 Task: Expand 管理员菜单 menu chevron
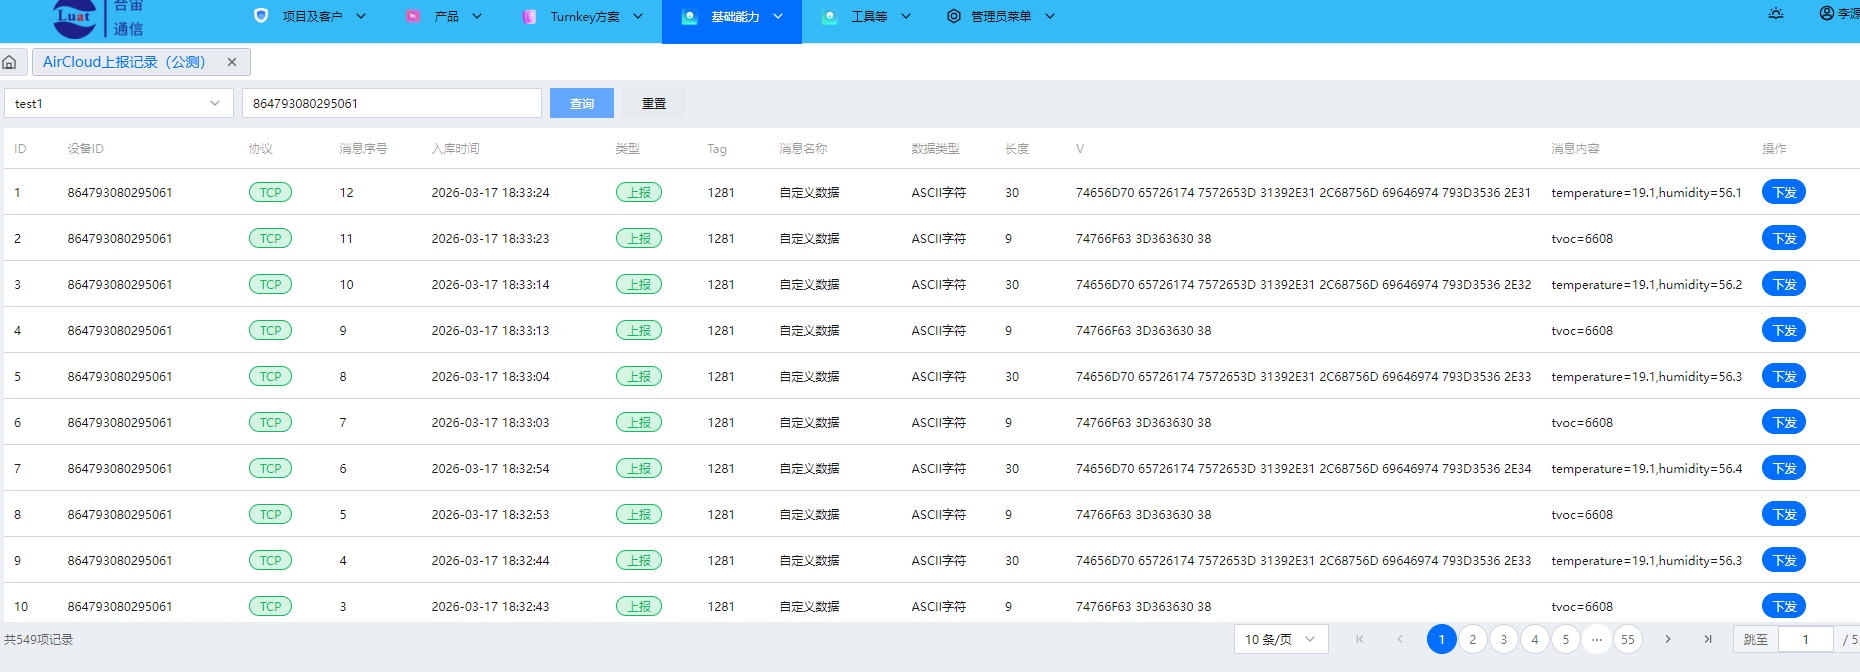1050,16
